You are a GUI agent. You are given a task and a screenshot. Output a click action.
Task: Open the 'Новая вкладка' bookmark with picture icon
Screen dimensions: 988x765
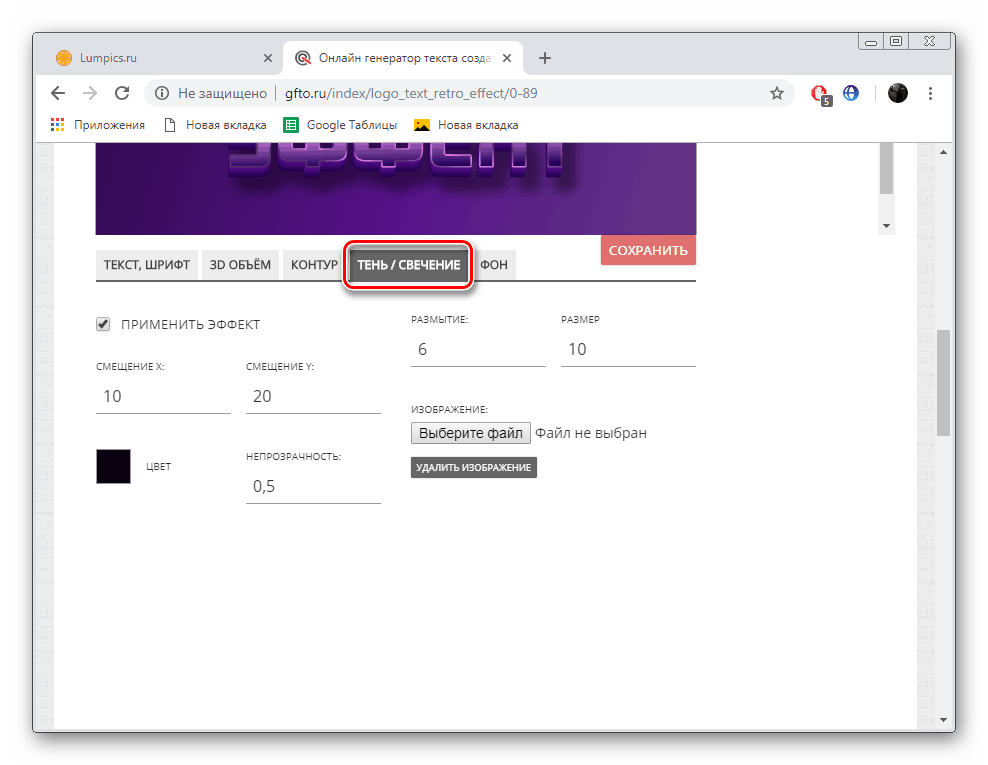pyautogui.click(x=466, y=125)
